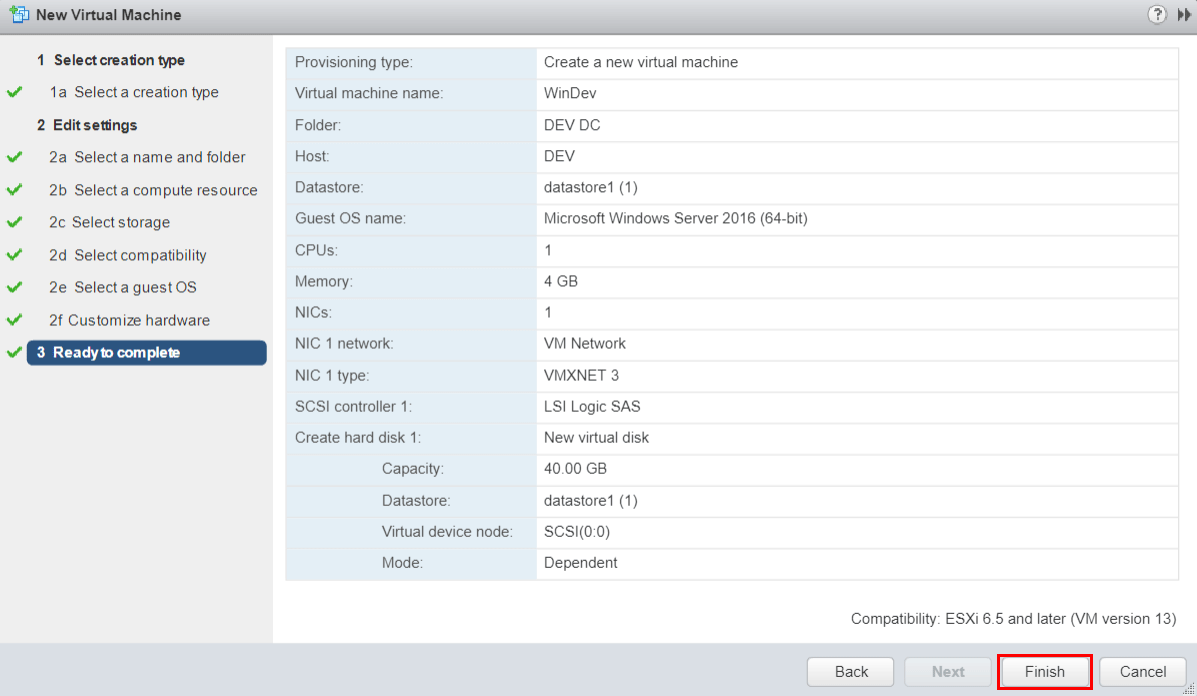
Task: Click the hard disk Datastore value 'datastore1 (1)'
Action: point(590,501)
